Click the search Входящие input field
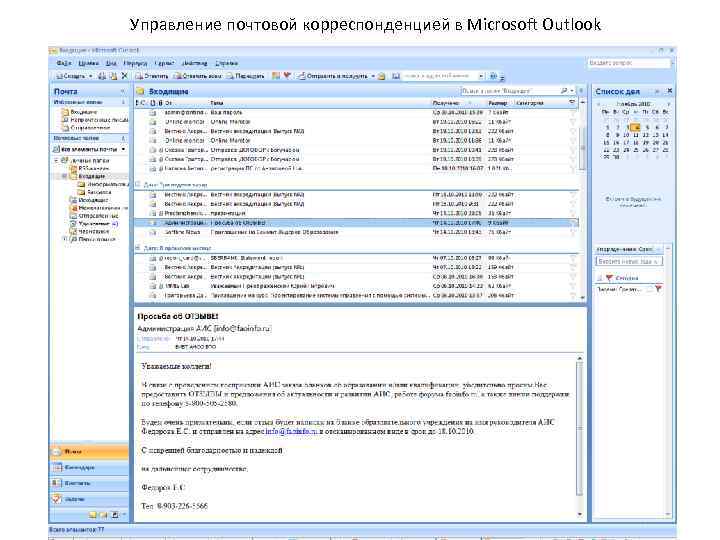This screenshot has height=540, width=720. (x=509, y=91)
